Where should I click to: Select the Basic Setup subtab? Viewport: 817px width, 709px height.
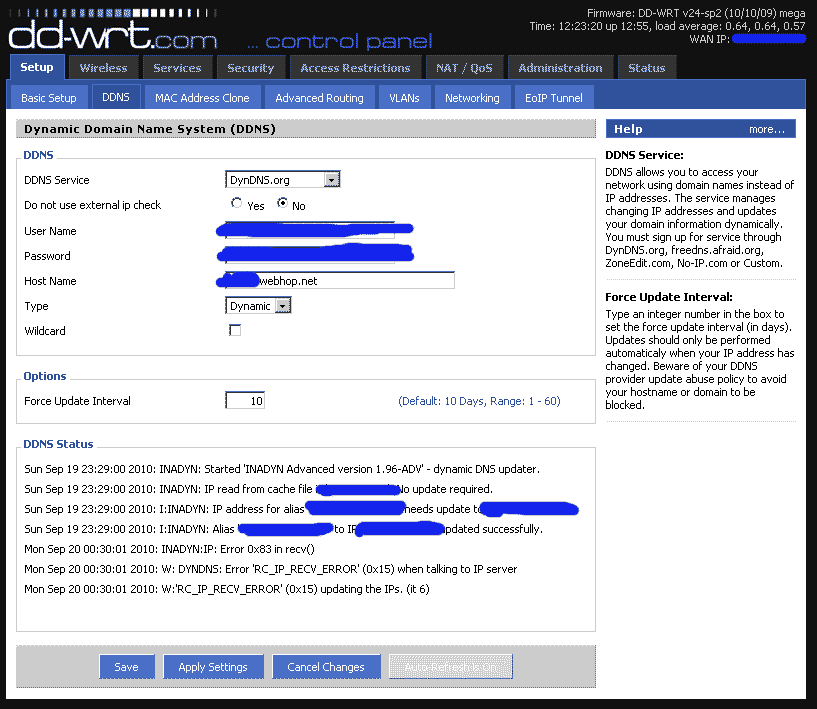tap(48, 98)
